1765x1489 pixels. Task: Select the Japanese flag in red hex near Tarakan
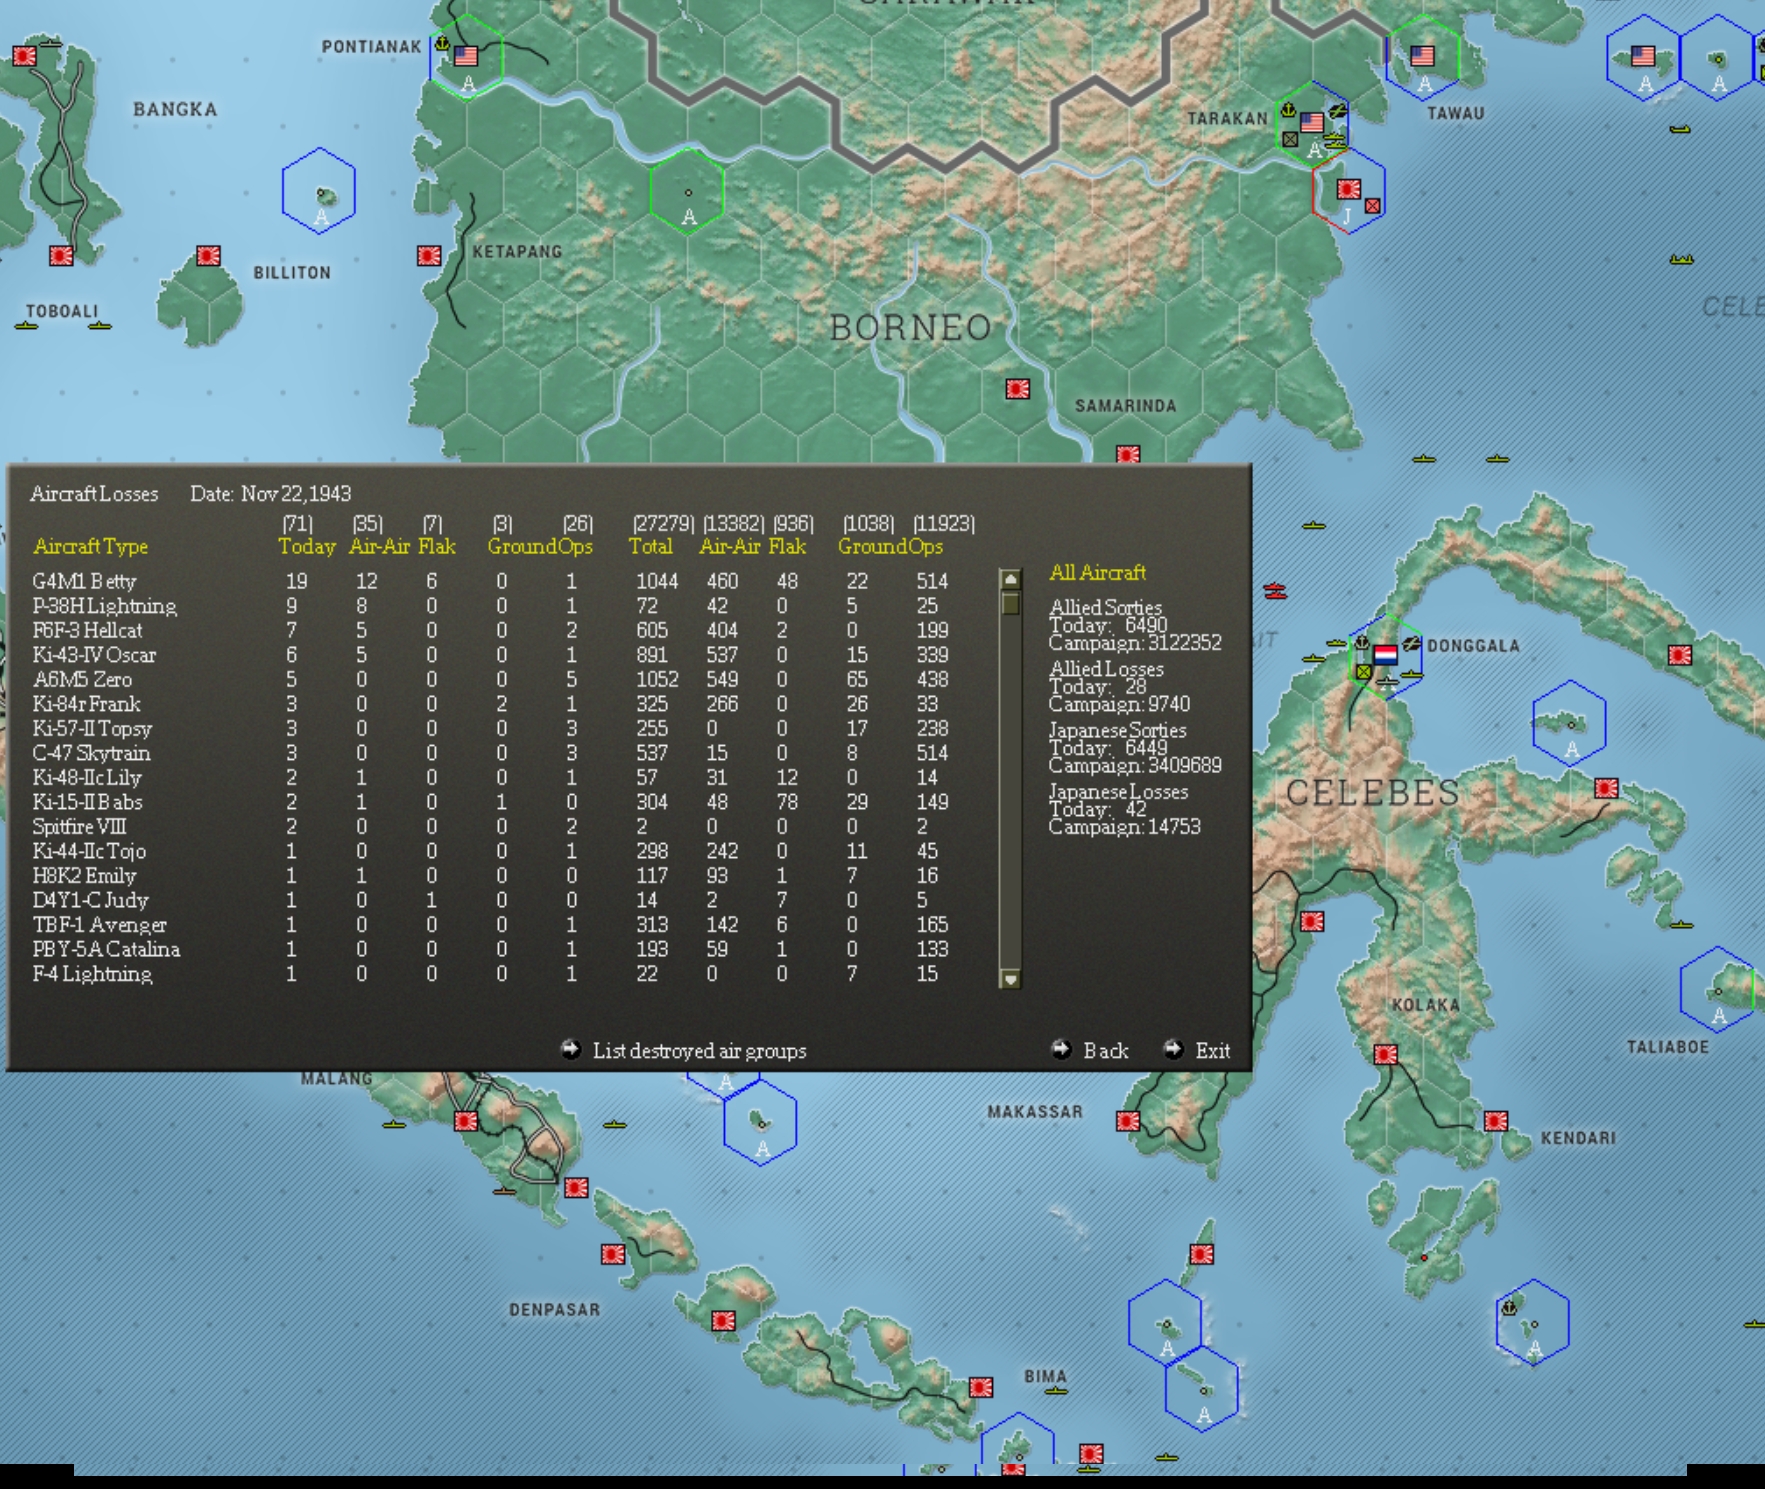[1349, 189]
